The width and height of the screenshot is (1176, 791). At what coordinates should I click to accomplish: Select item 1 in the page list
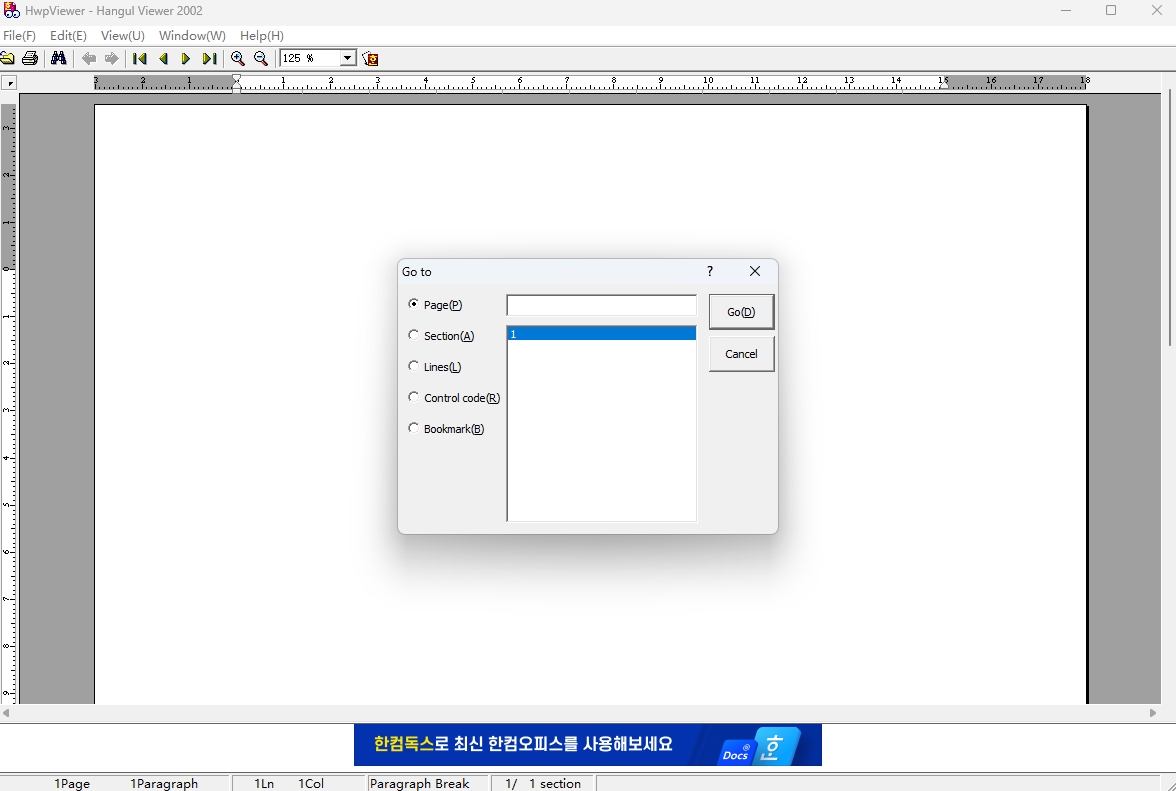(602, 334)
